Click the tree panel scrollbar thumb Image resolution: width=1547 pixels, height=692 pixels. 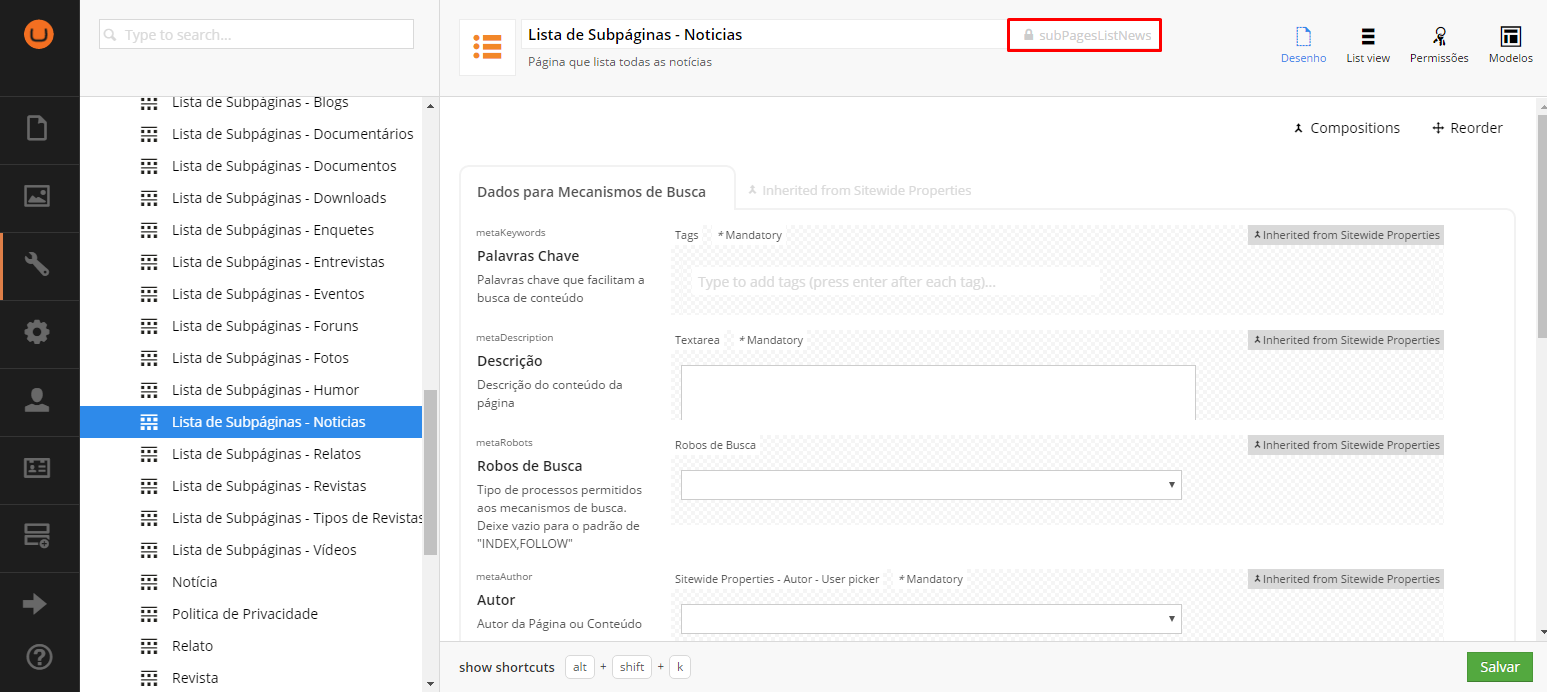point(431,472)
